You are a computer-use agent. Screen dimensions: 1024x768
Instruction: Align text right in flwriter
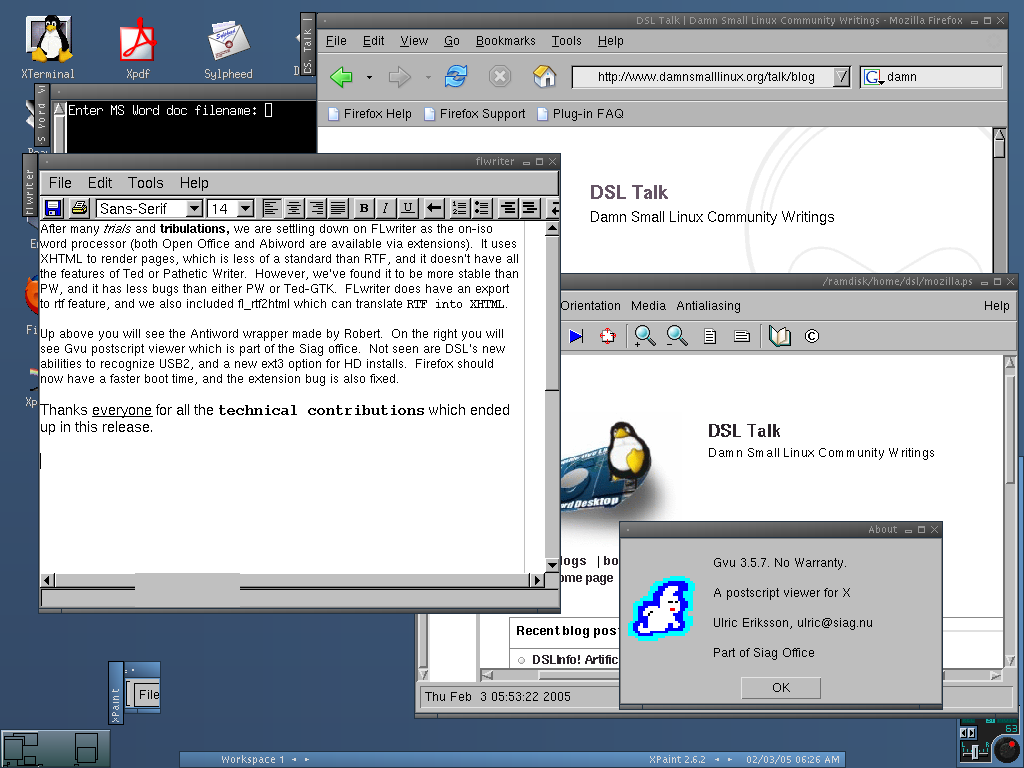pos(317,208)
